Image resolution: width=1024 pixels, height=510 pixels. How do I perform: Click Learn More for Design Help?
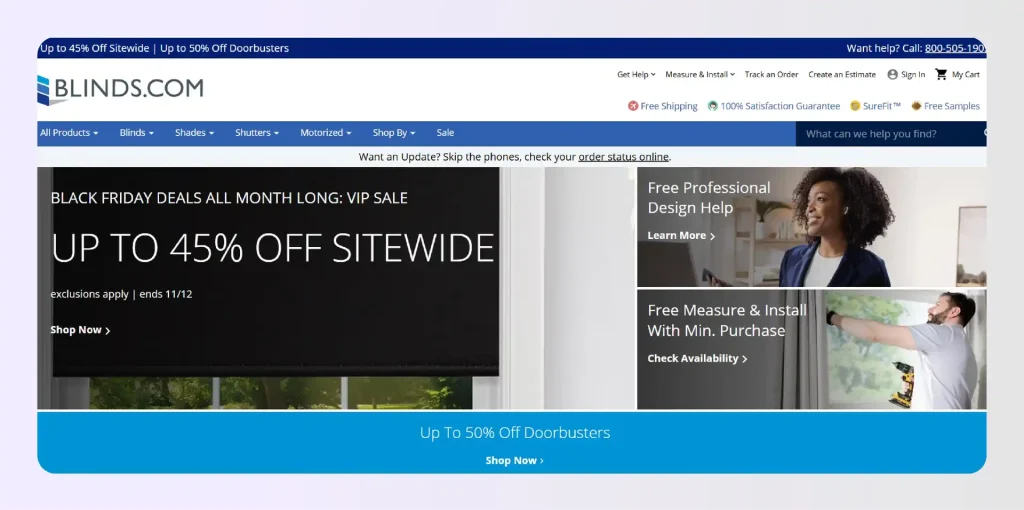click(x=681, y=236)
